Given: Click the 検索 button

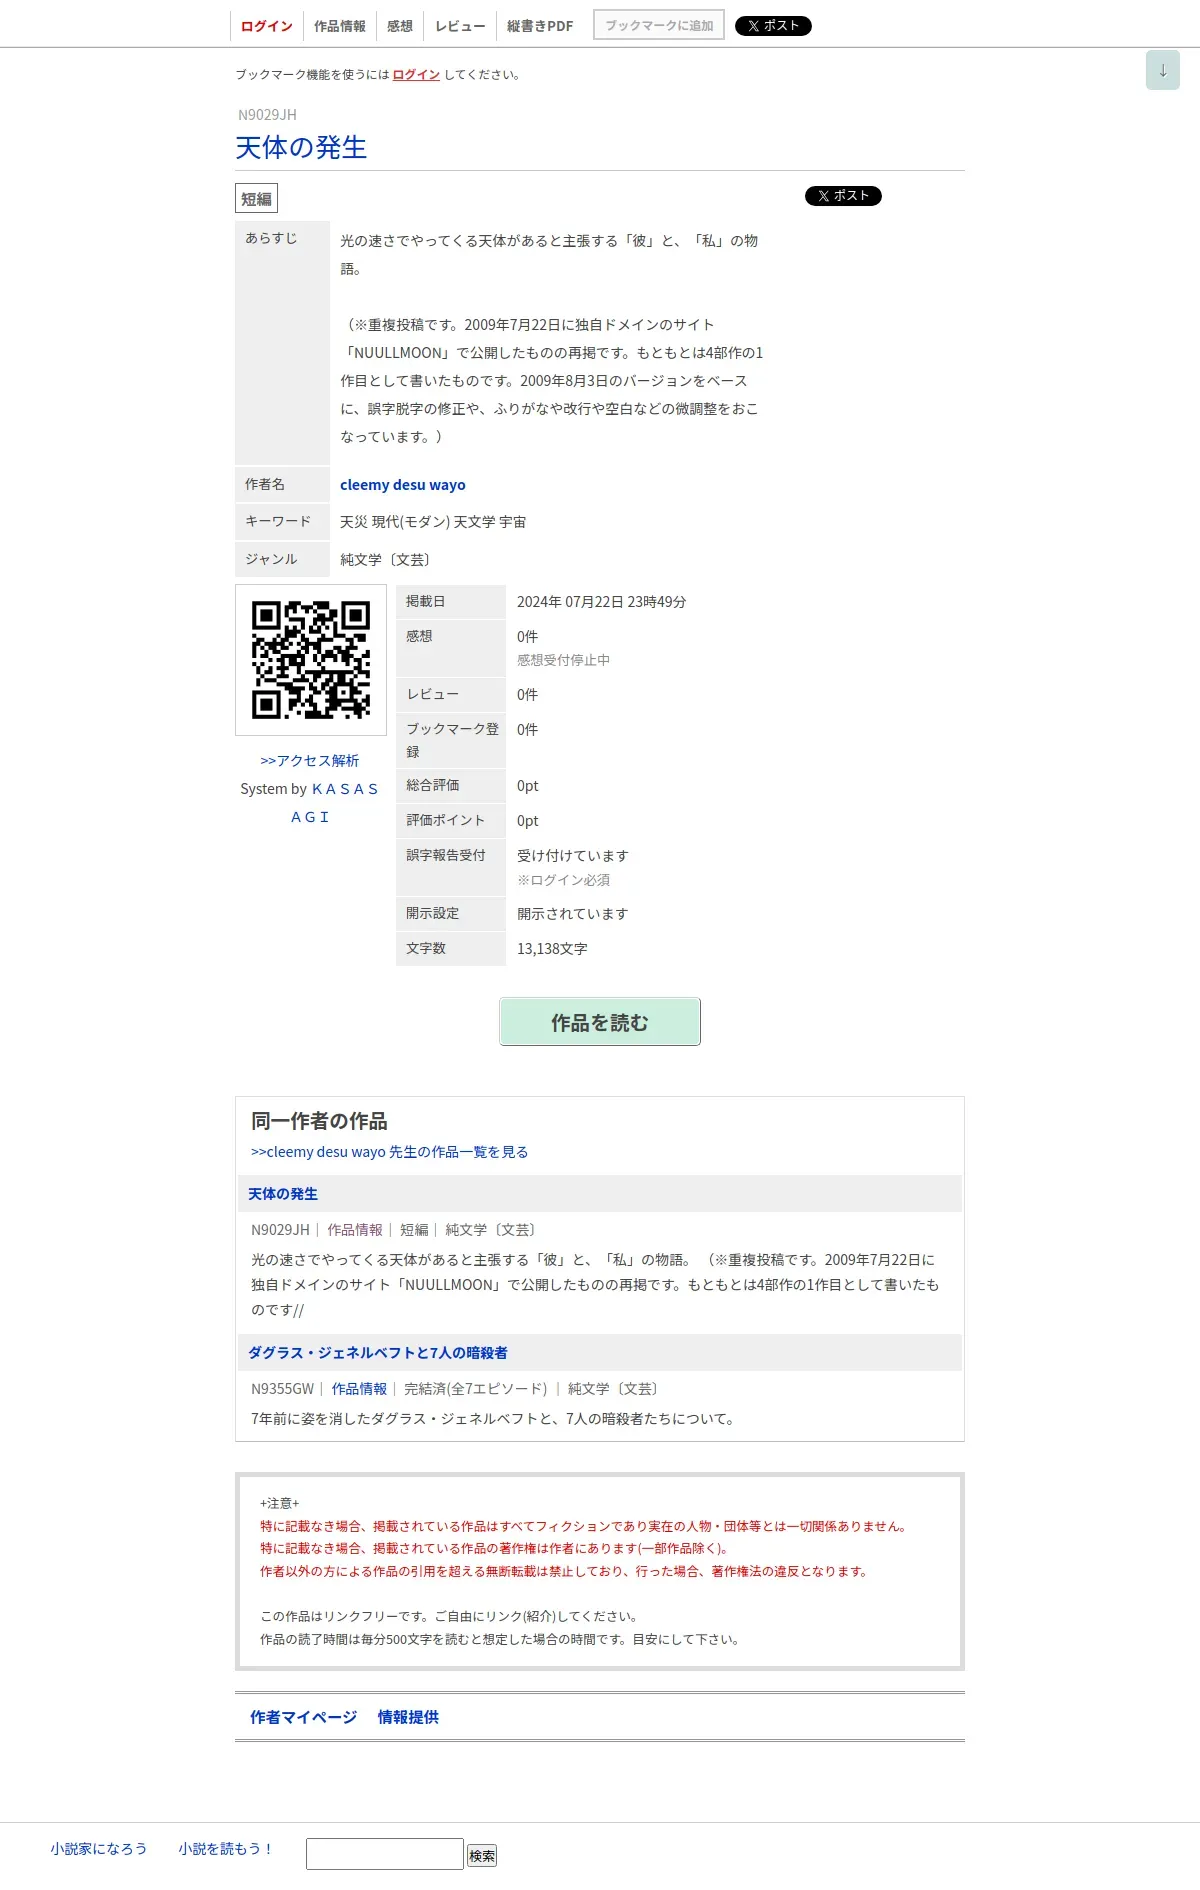Looking at the screenshot, I should pyautogui.click(x=482, y=1855).
